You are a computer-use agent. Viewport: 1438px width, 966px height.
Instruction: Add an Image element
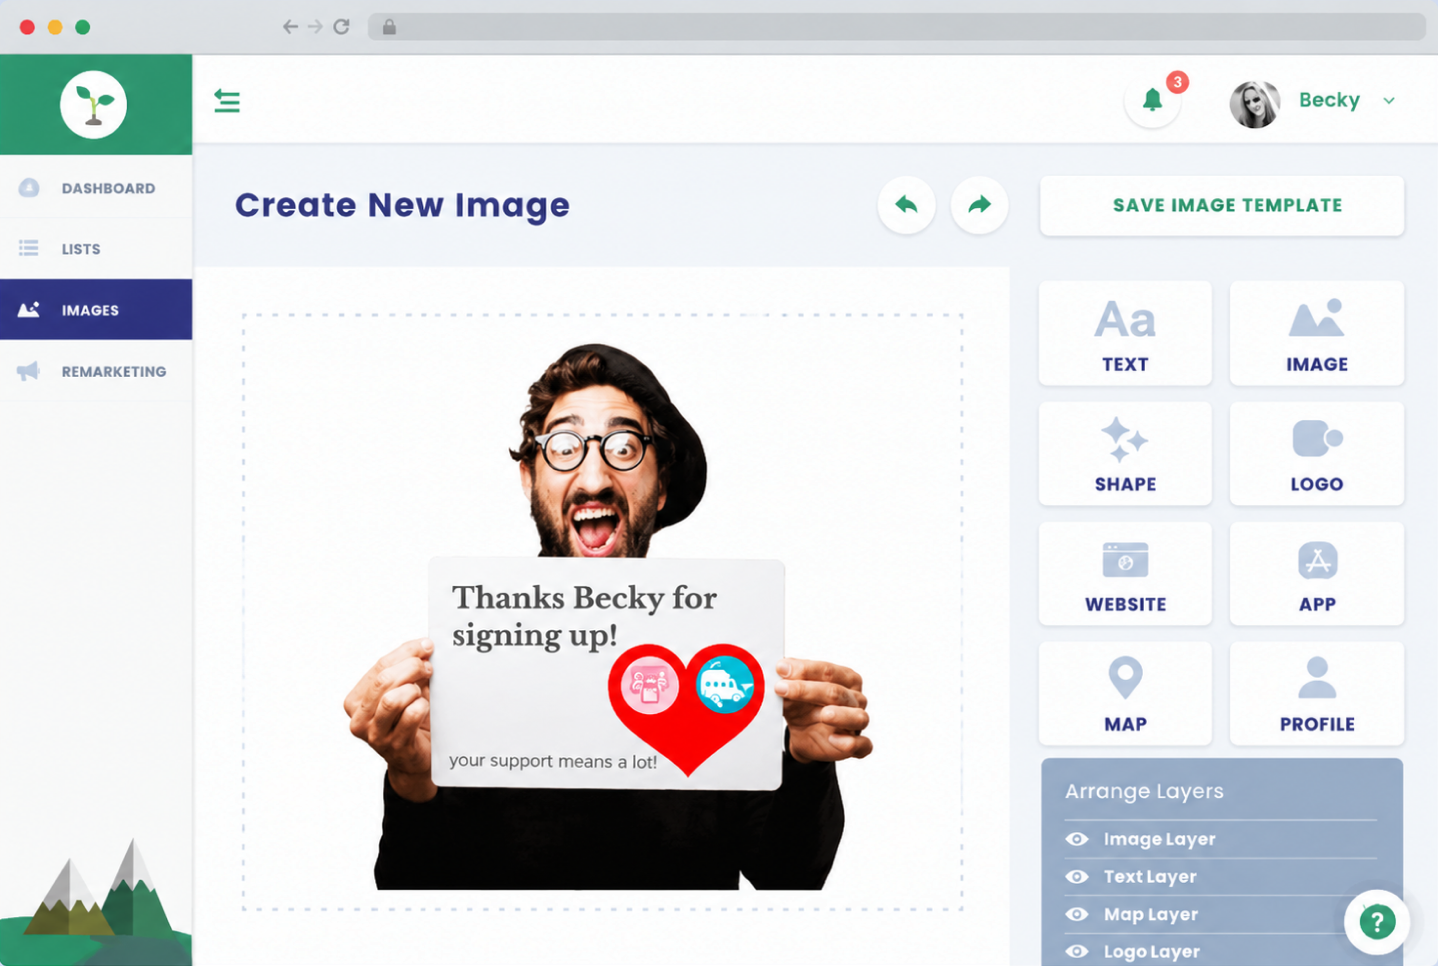pos(1317,333)
